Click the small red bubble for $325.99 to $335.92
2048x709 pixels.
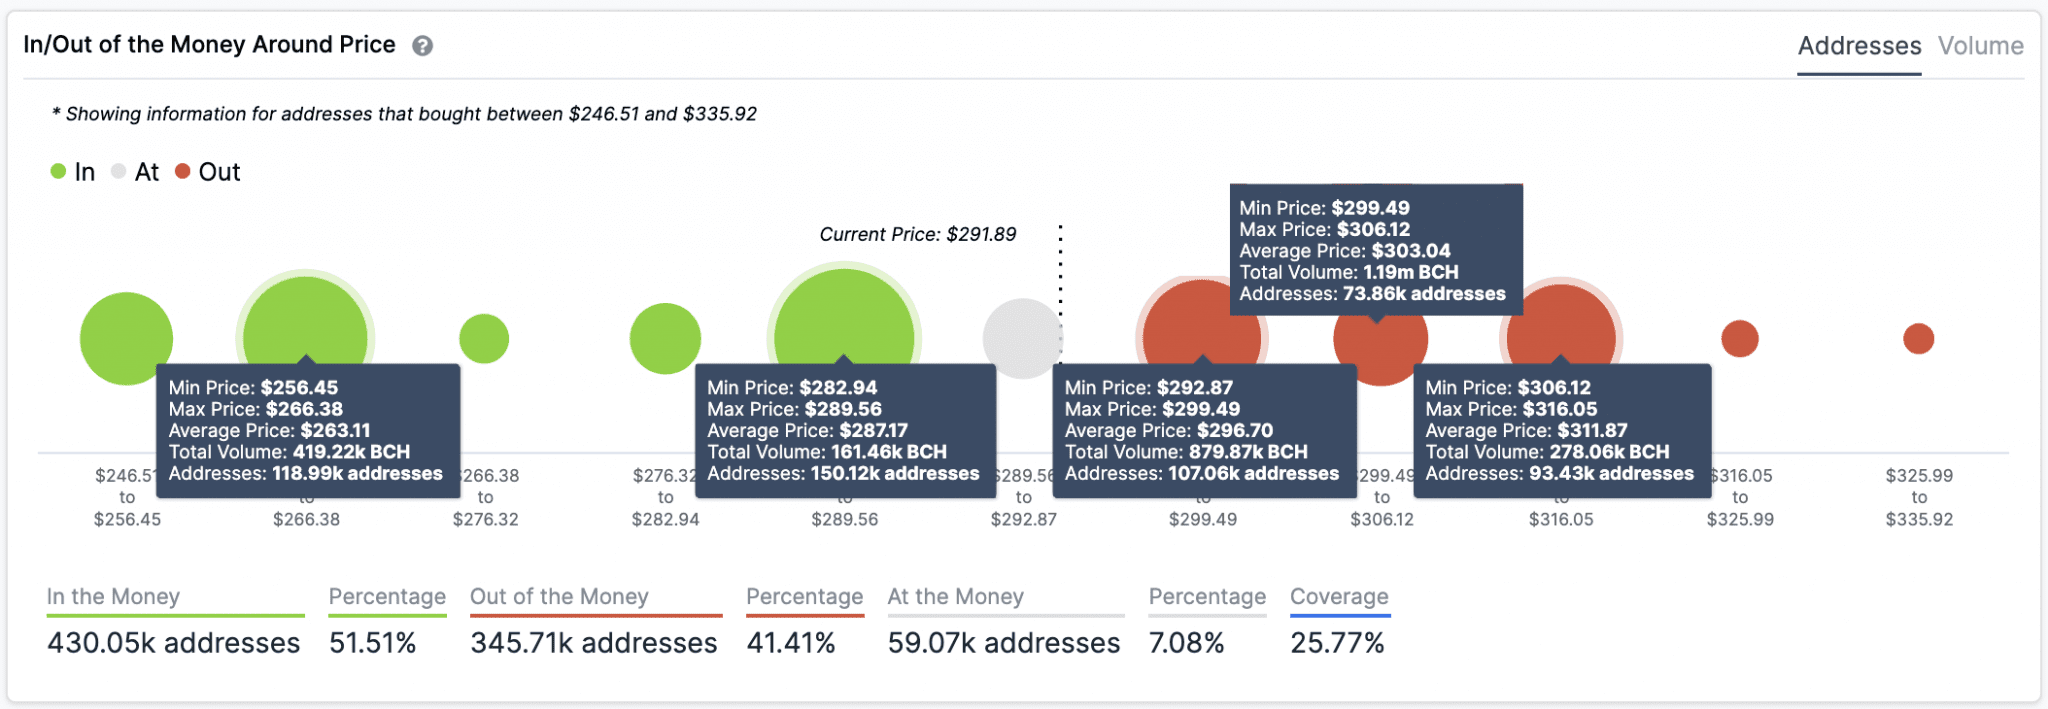pyautogui.click(x=1918, y=339)
